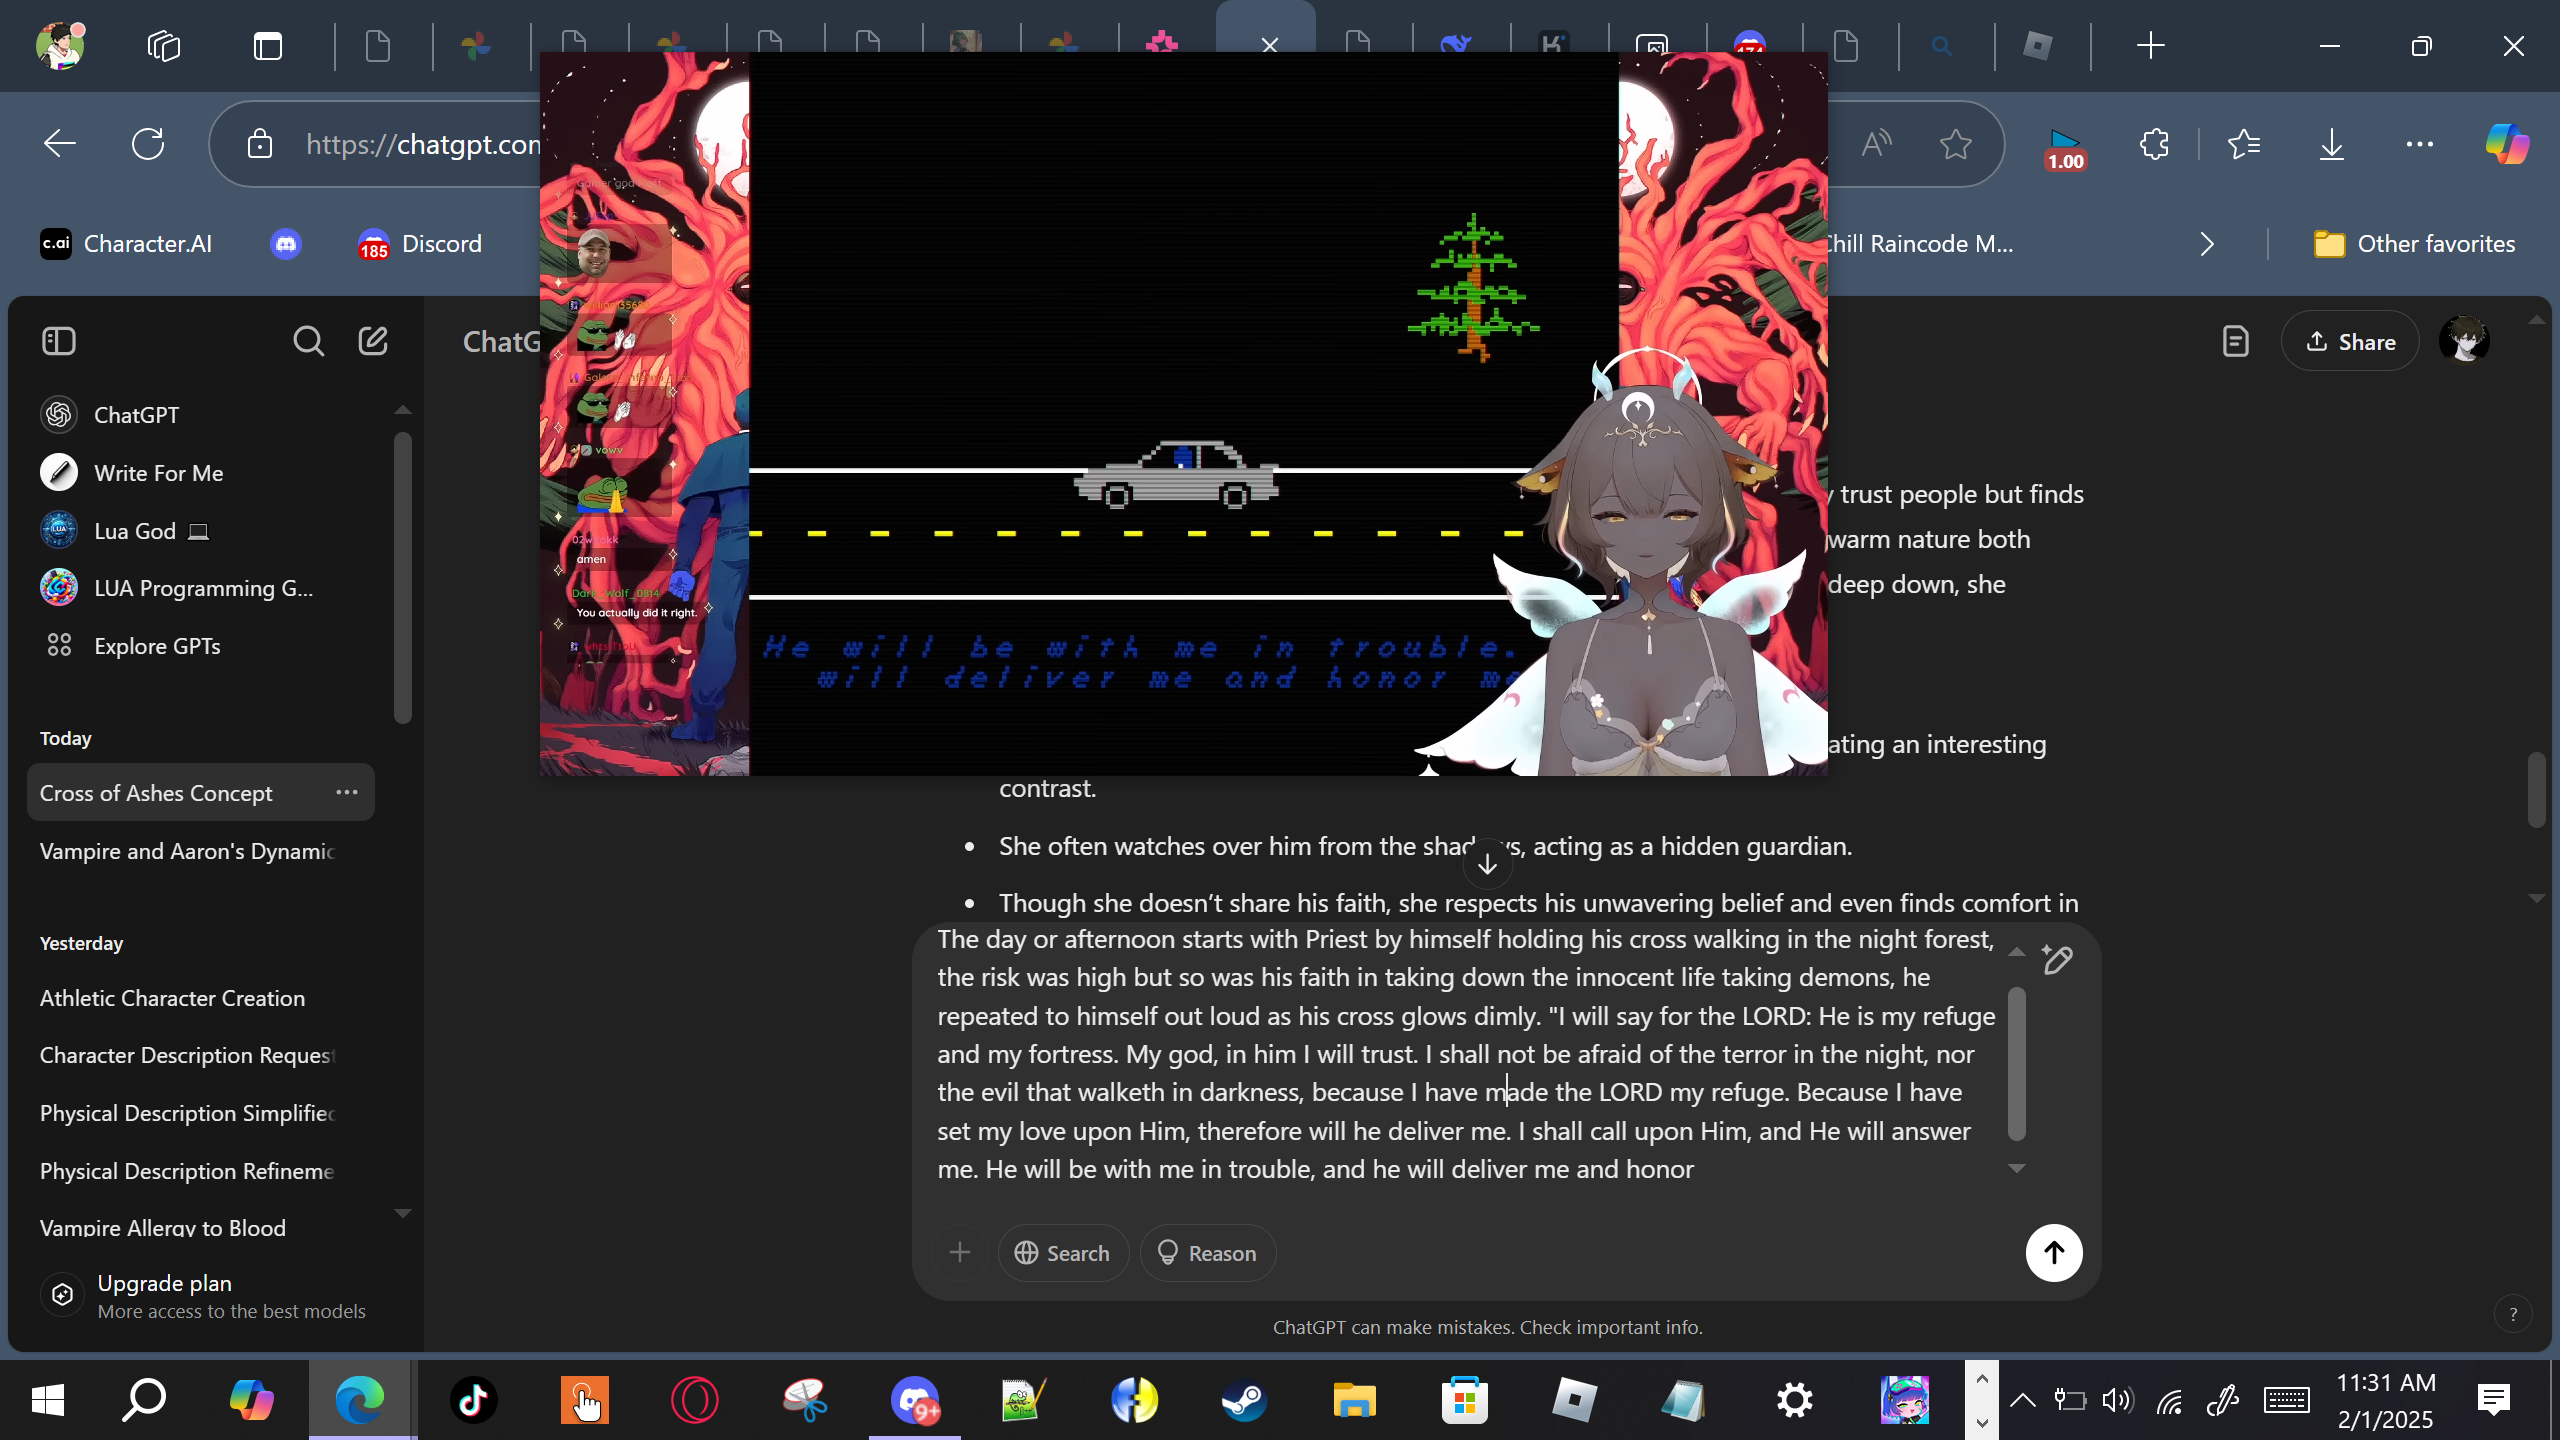2560x1440 pixels.
Task: Toggle the ChatGPT sidebar panel icon
Action: click(x=59, y=342)
